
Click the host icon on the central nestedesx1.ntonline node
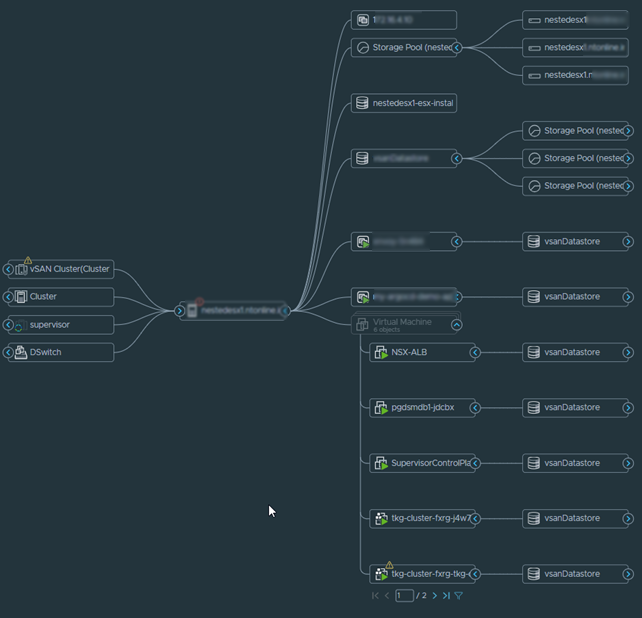(x=192, y=310)
